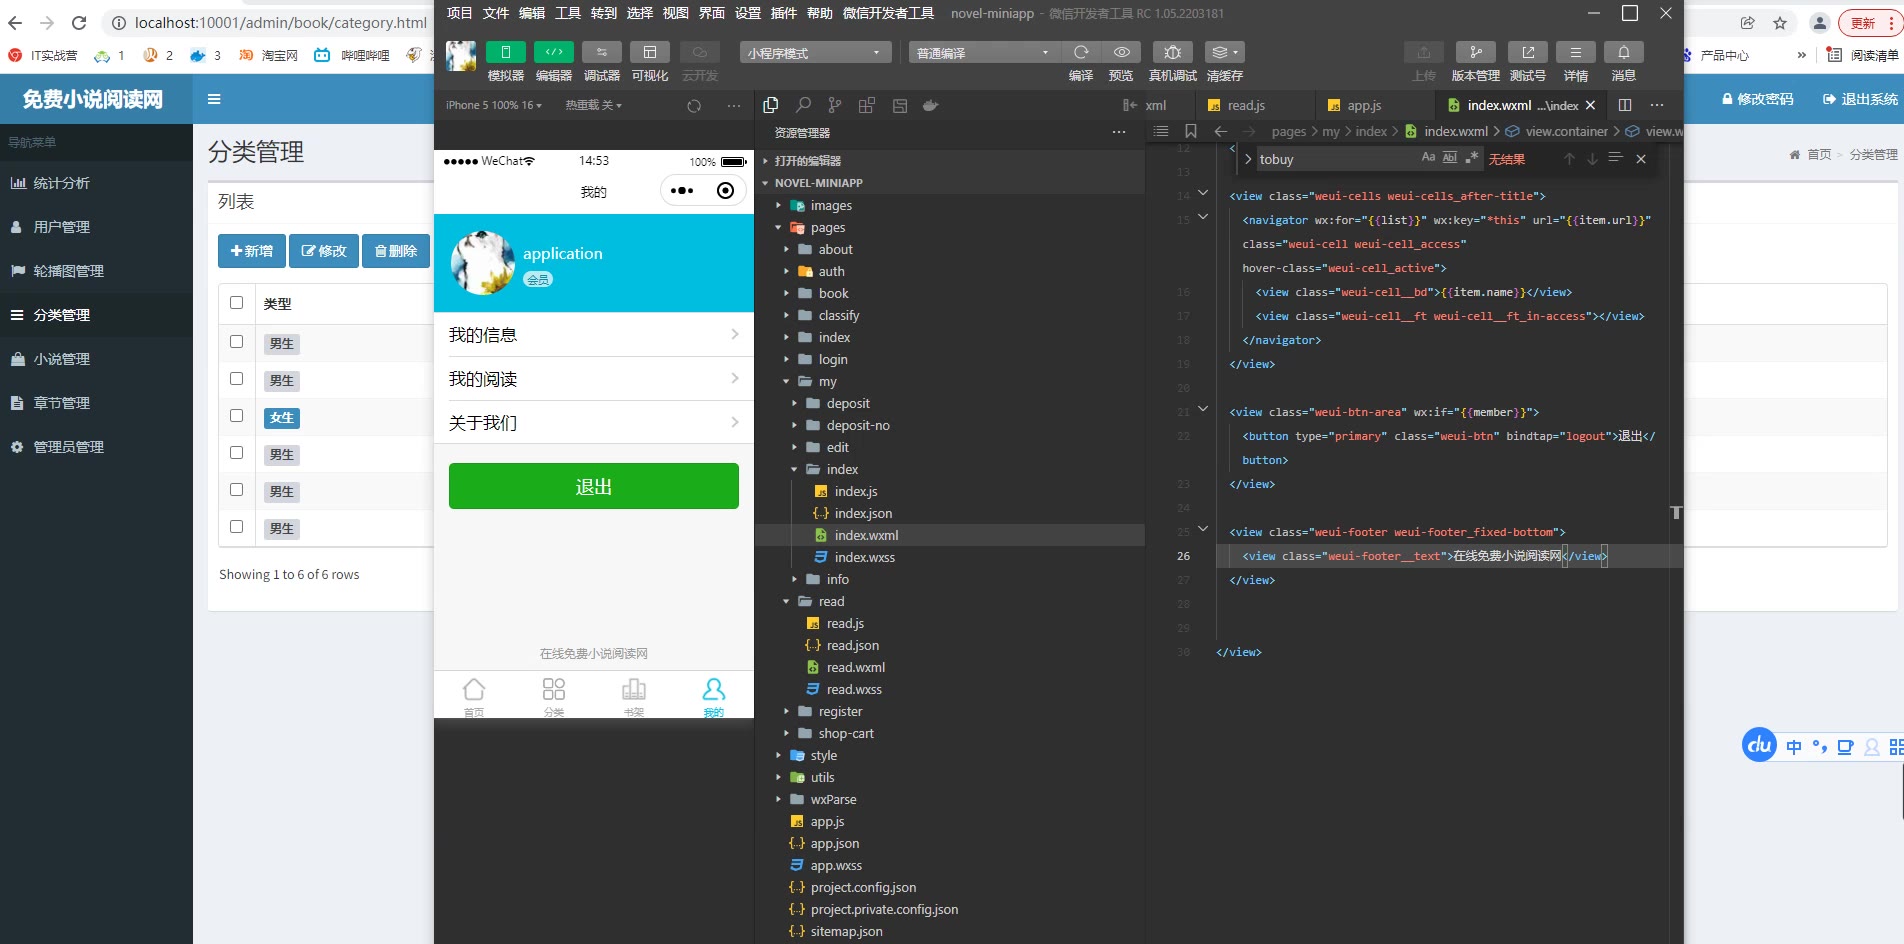Toggle the simulator panel button
The image size is (1904, 944).
pos(505,52)
